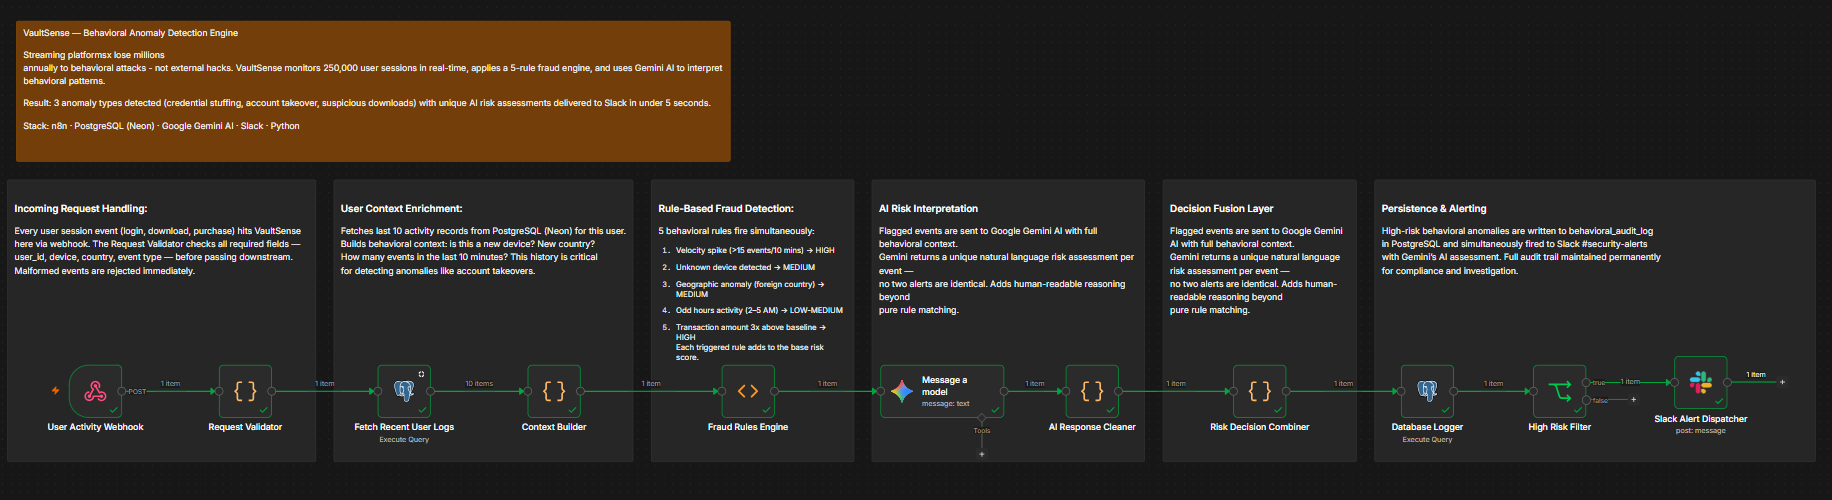Viewport: 1832px width, 500px height.
Task: Click the "Context Builder" label
Action: point(554,427)
